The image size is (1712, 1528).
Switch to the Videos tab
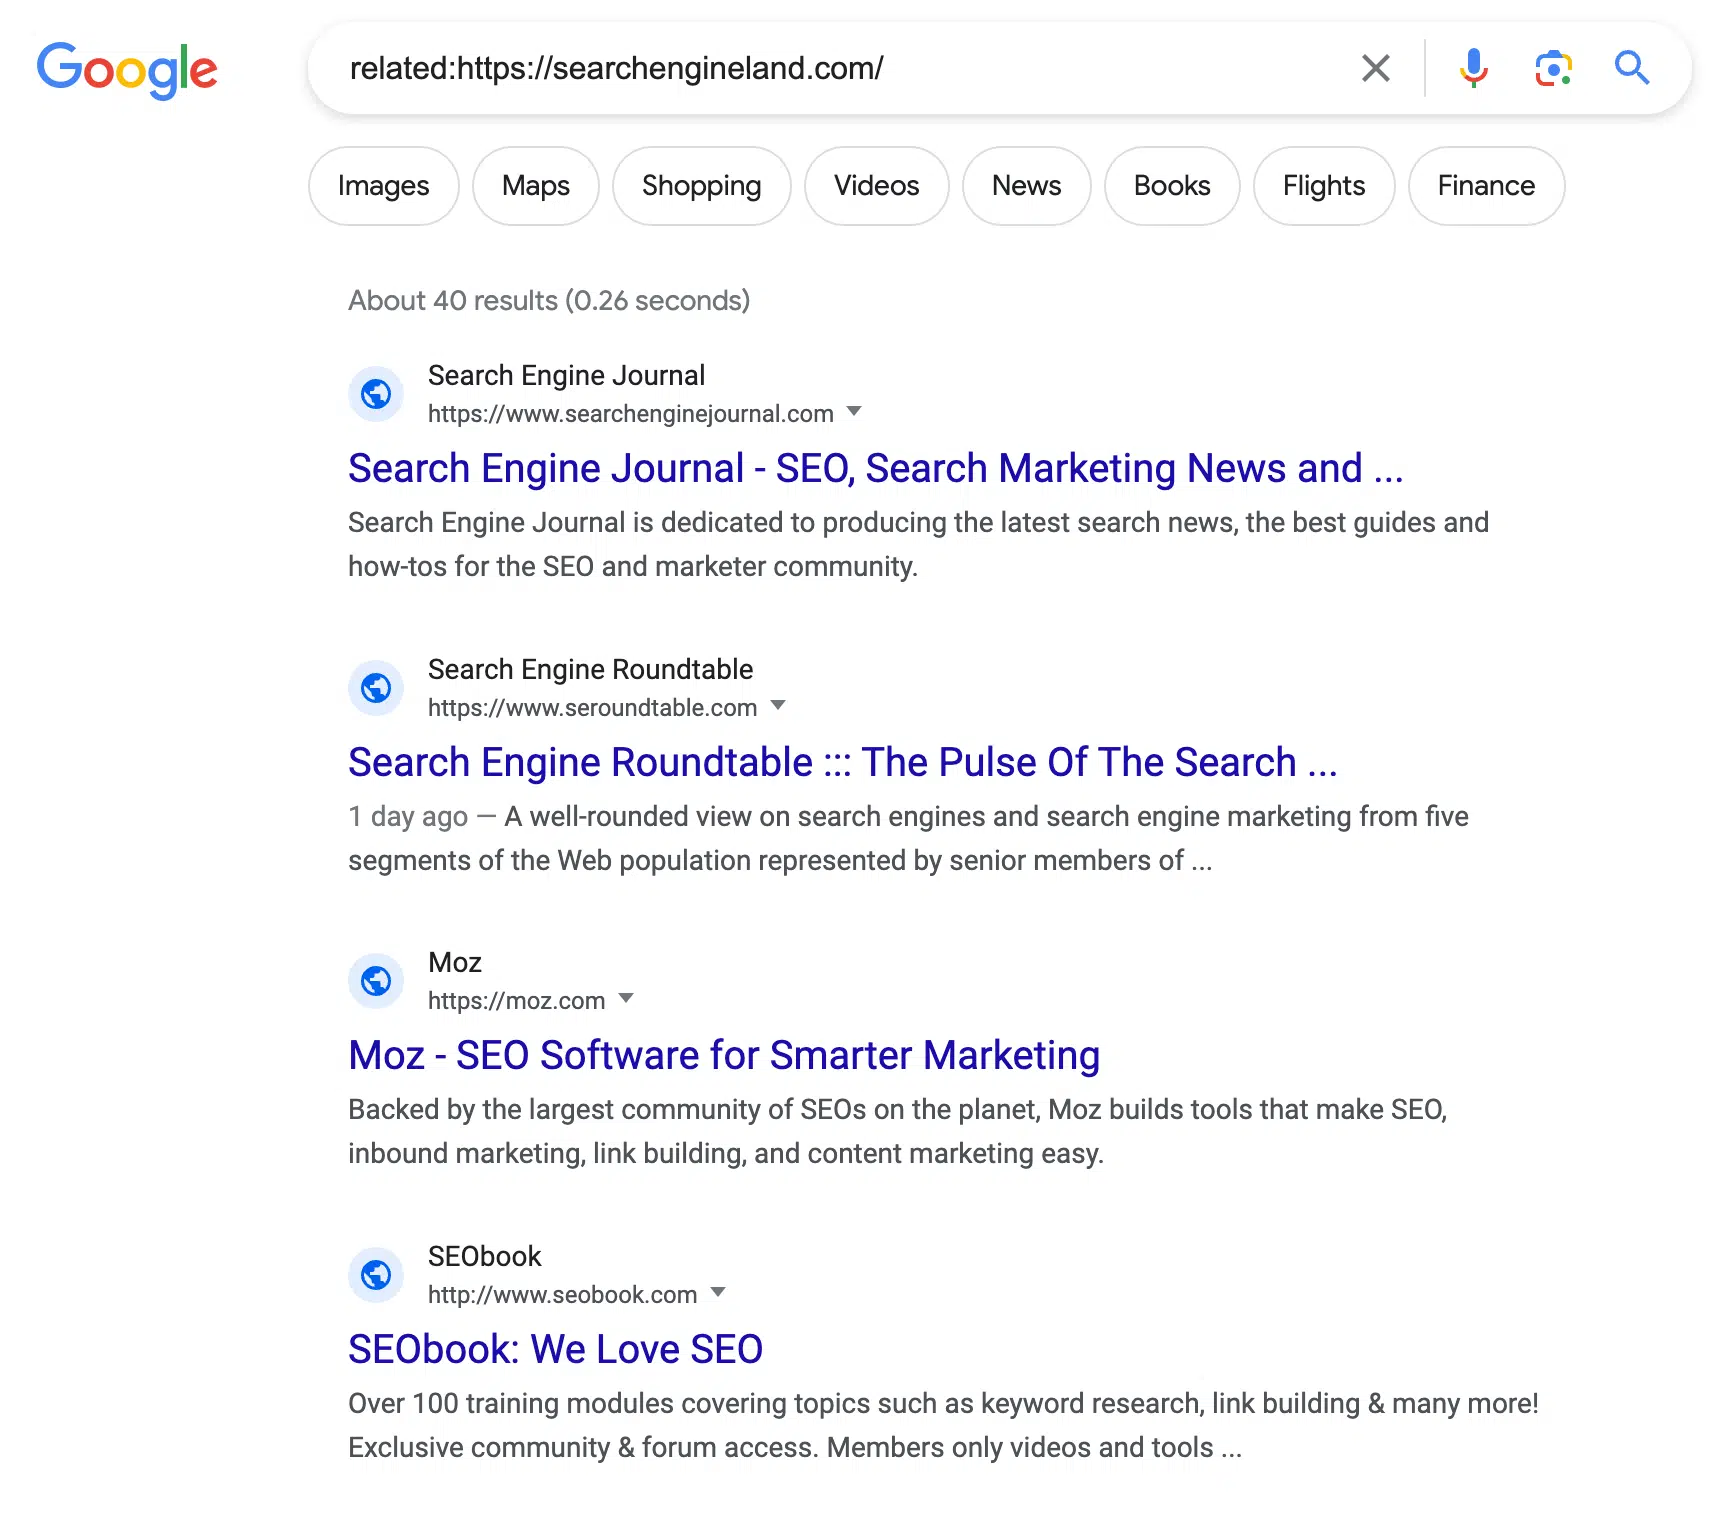pyautogui.click(x=877, y=186)
